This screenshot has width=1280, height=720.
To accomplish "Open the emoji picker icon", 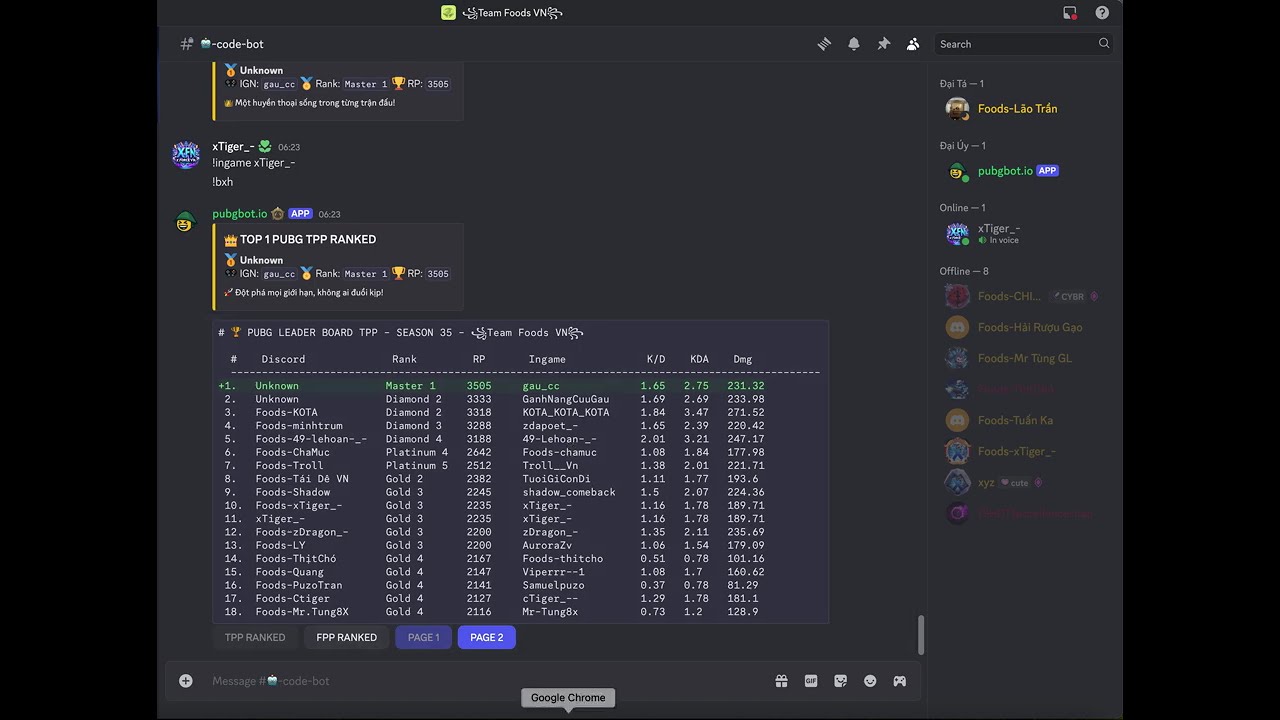I will [870, 681].
